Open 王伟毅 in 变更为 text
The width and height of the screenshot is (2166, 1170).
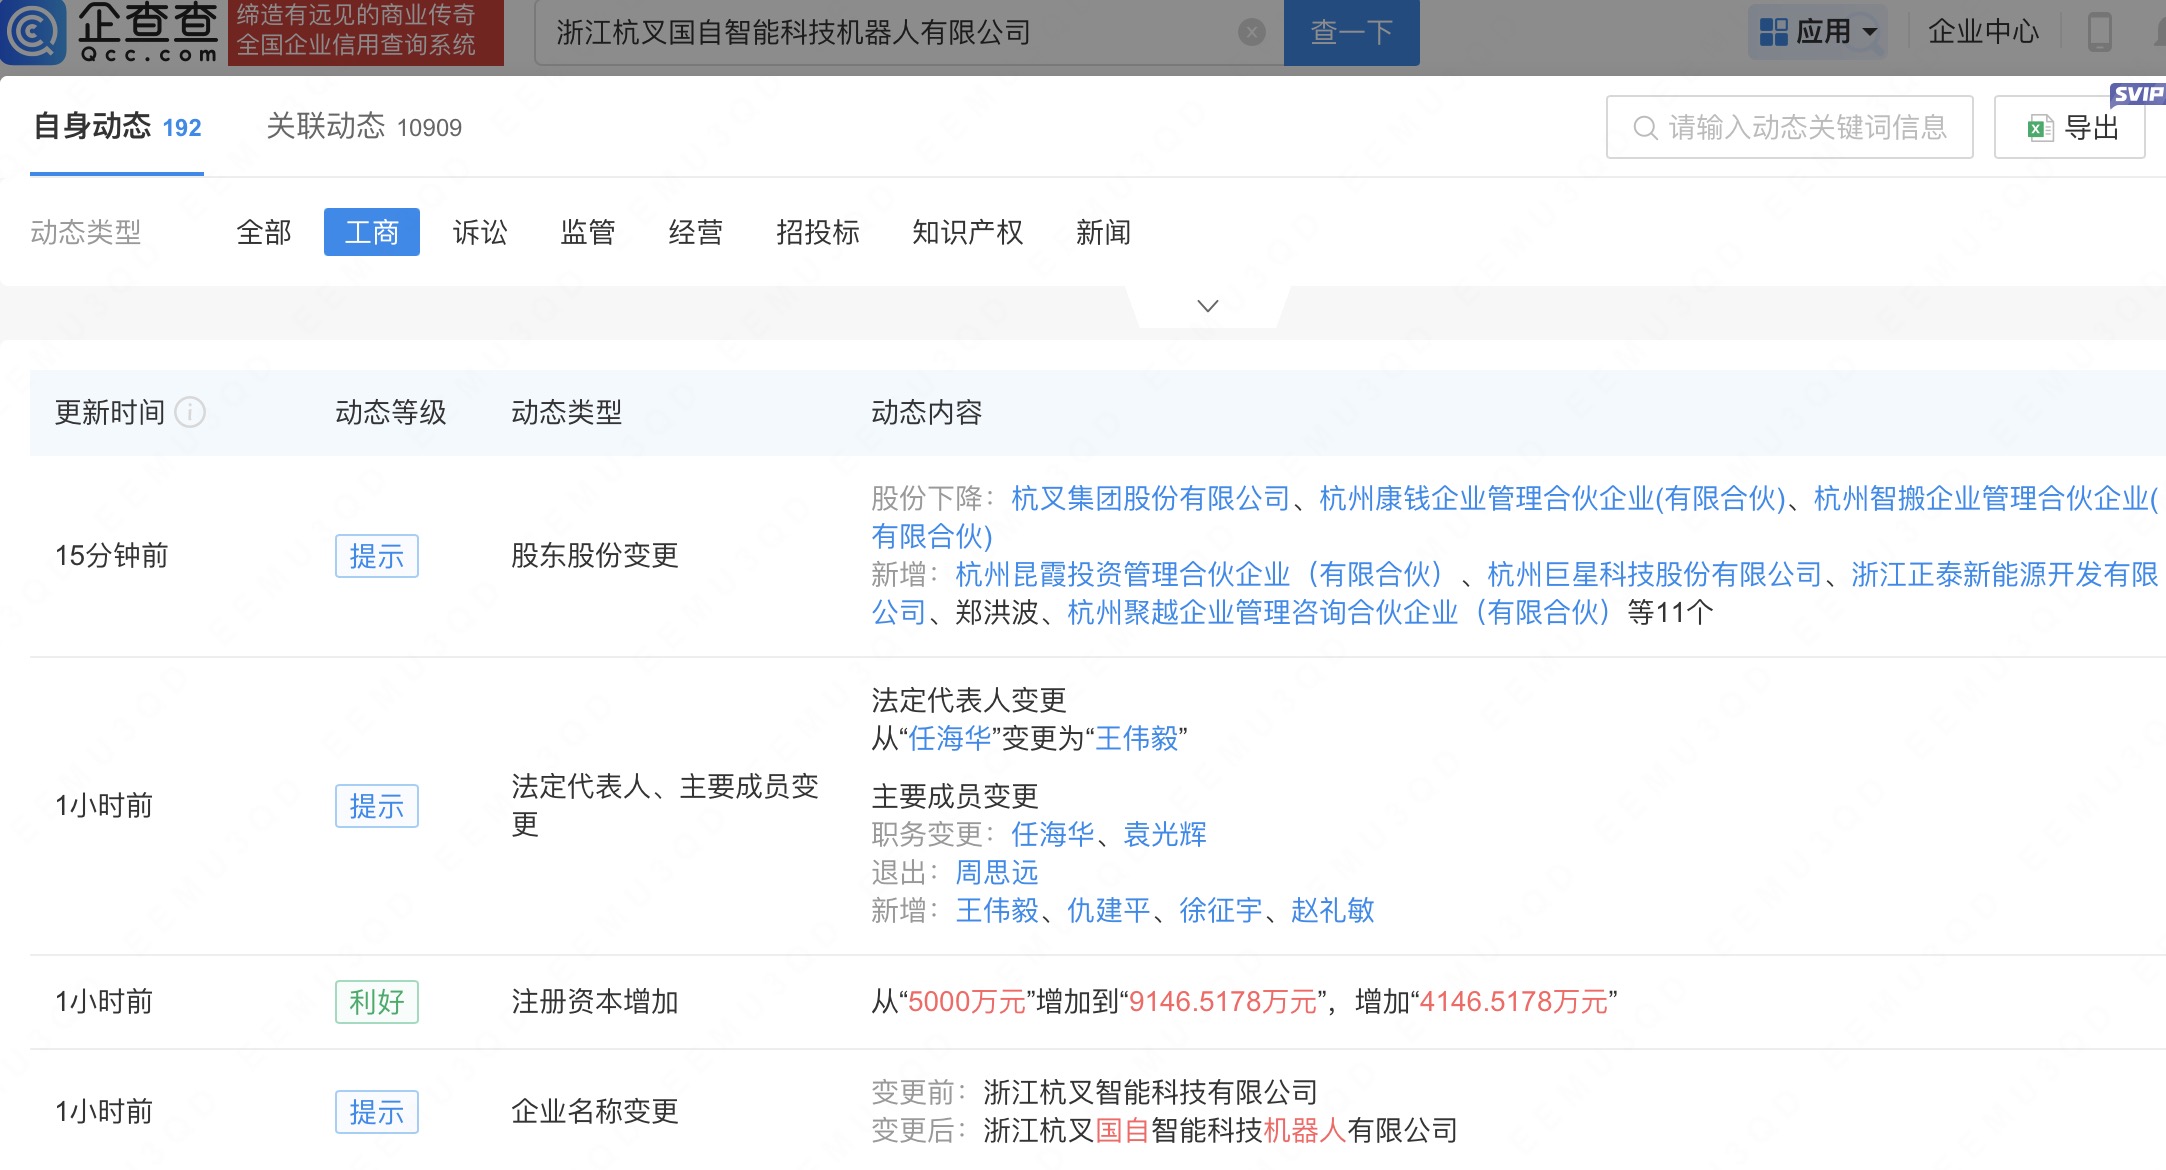(x=1137, y=738)
